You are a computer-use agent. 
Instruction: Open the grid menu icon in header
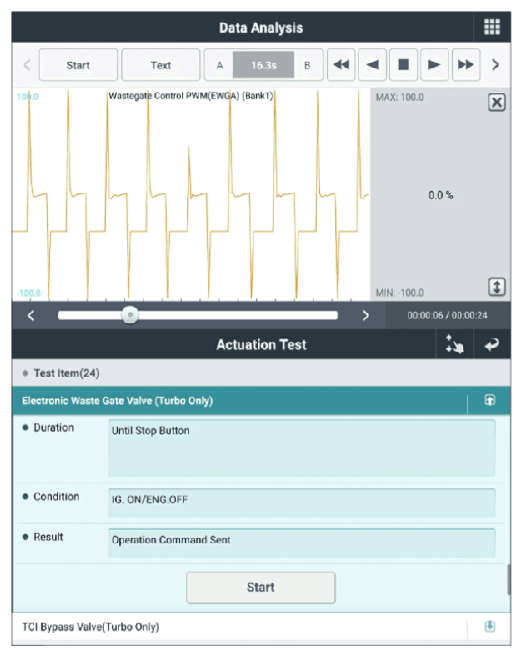click(x=492, y=27)
